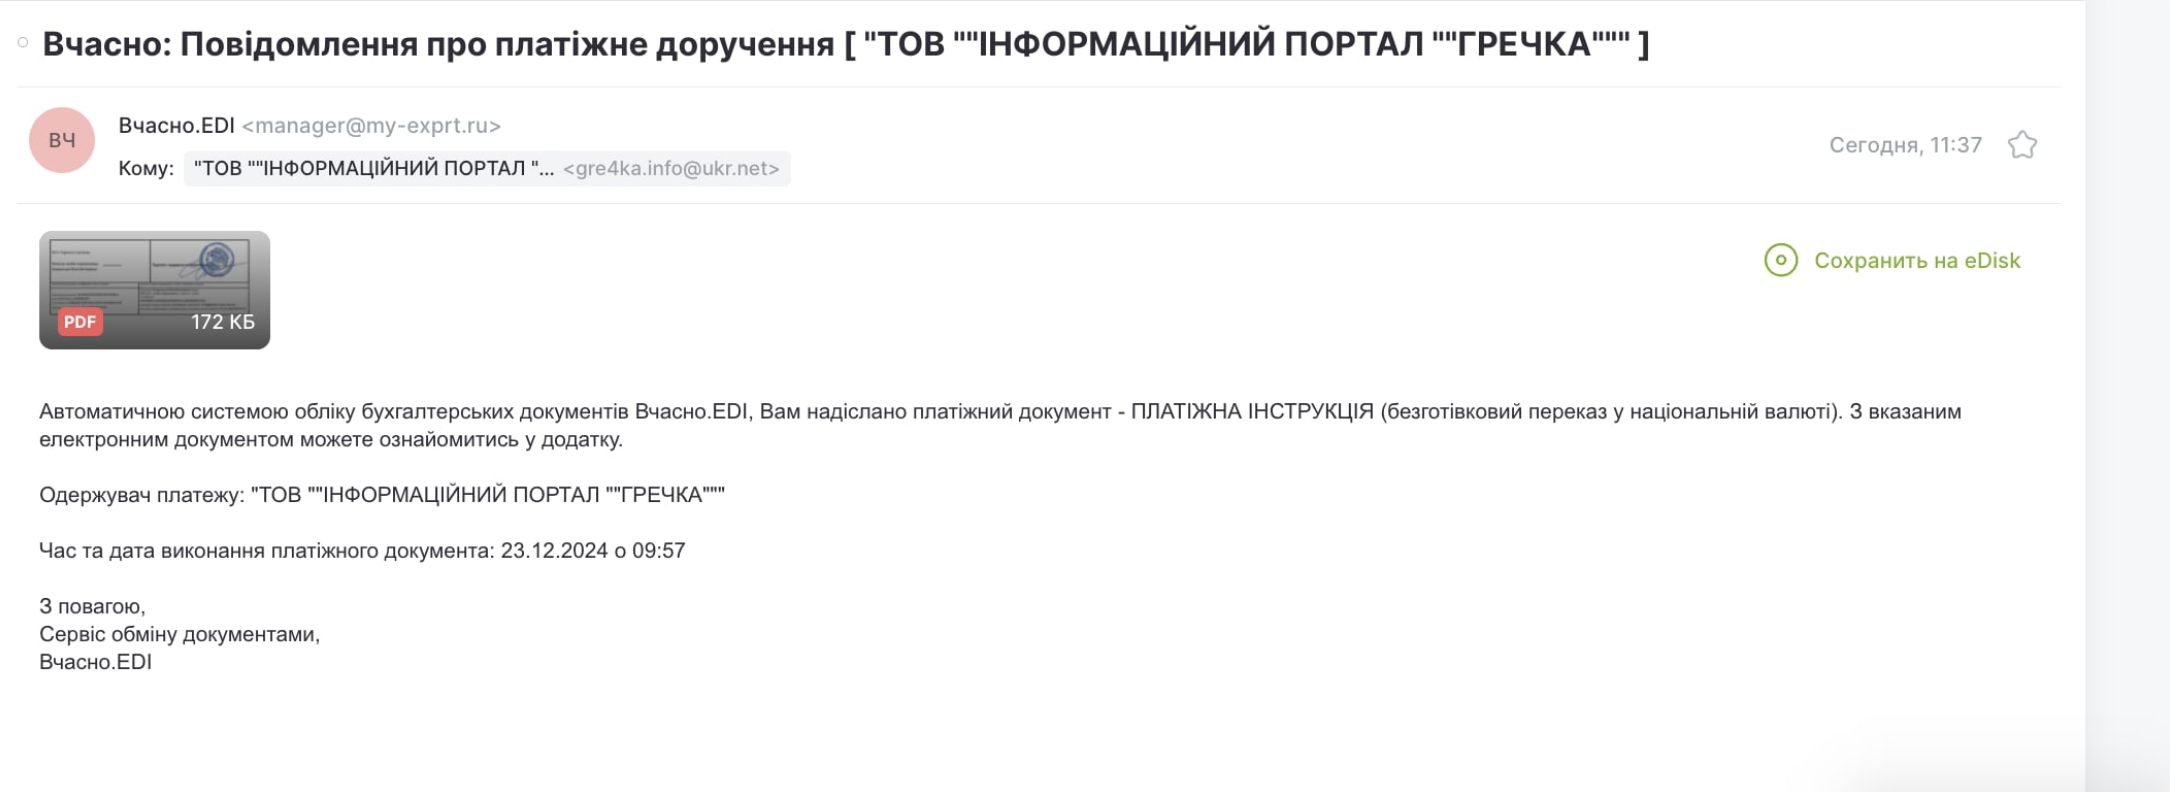The width and height of the screenshot is (2170, 792).
Task: Open the PDF attachment thumbnail
Action: 154,290
